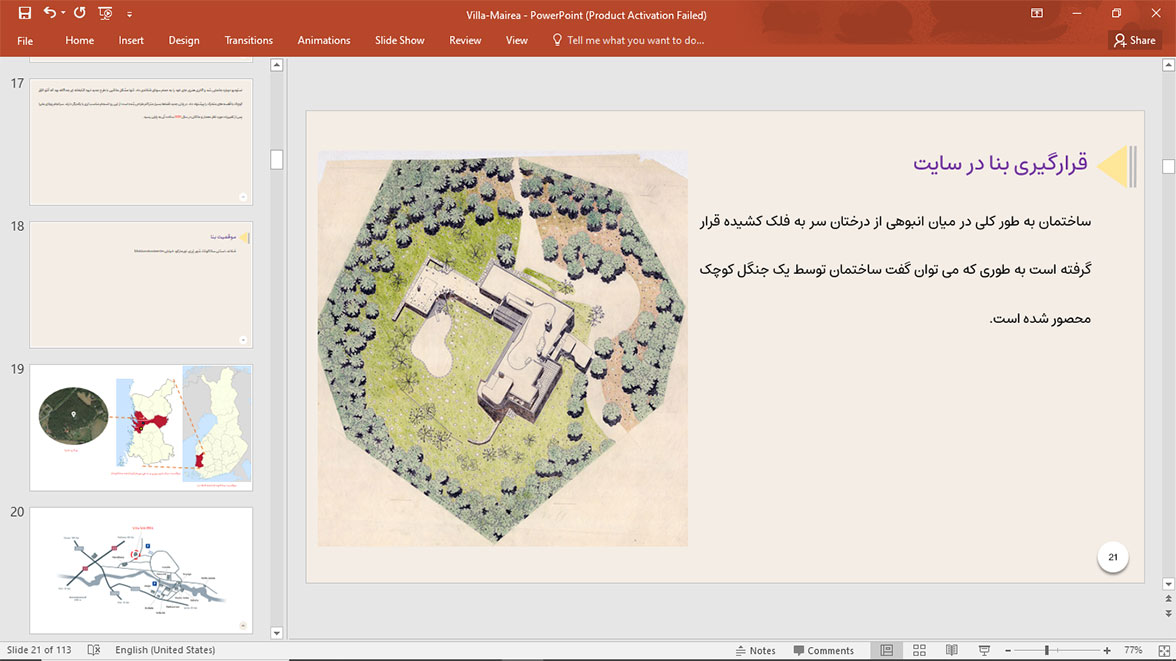Viewport: 1176px width, 661px height.
Task: Click English (United States) language indicator
Action: 165,650
